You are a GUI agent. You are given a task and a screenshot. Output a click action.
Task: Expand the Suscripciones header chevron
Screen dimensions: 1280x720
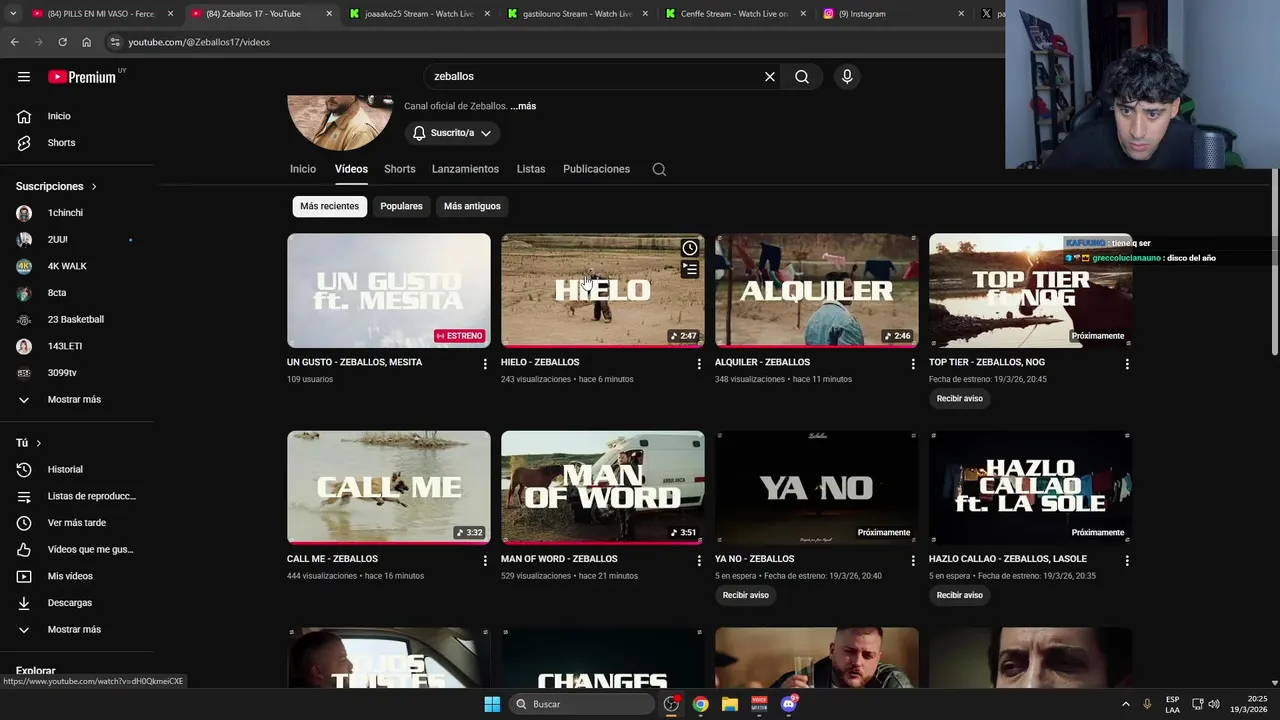pos(94,187)
